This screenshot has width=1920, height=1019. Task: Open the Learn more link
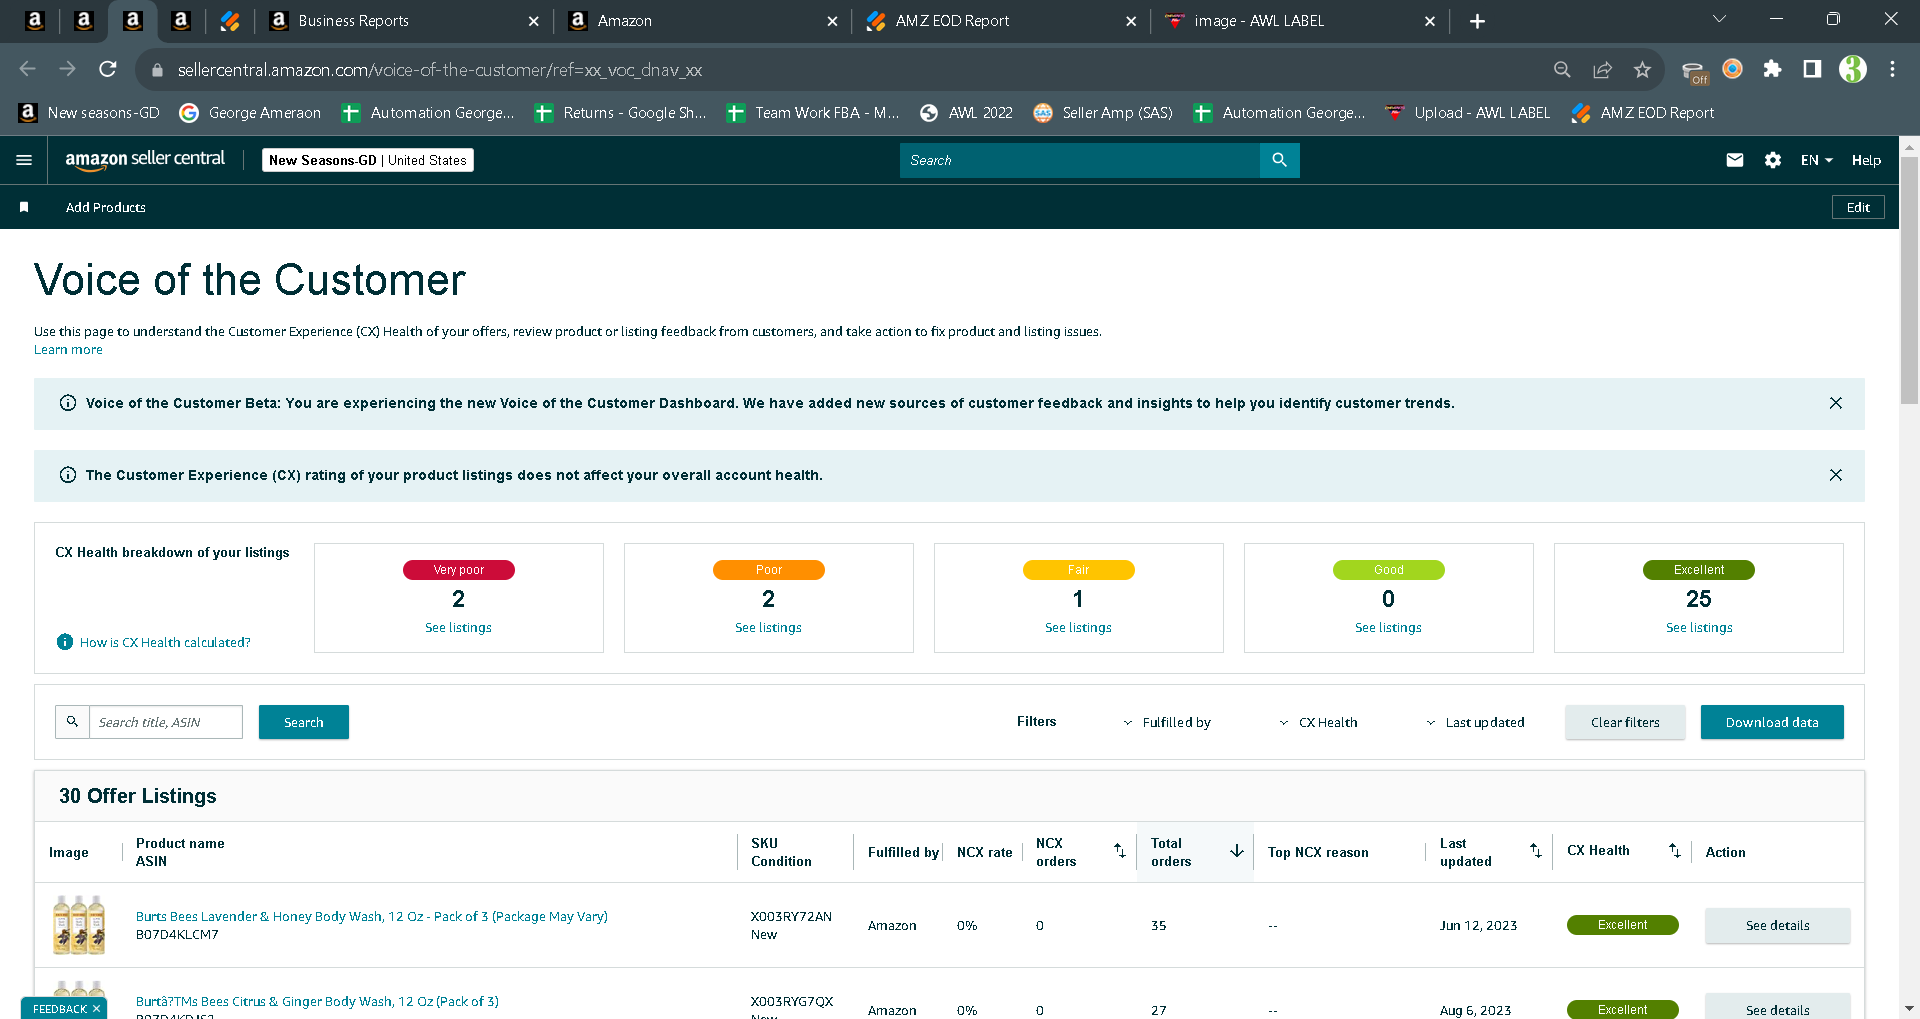(68, 349)
